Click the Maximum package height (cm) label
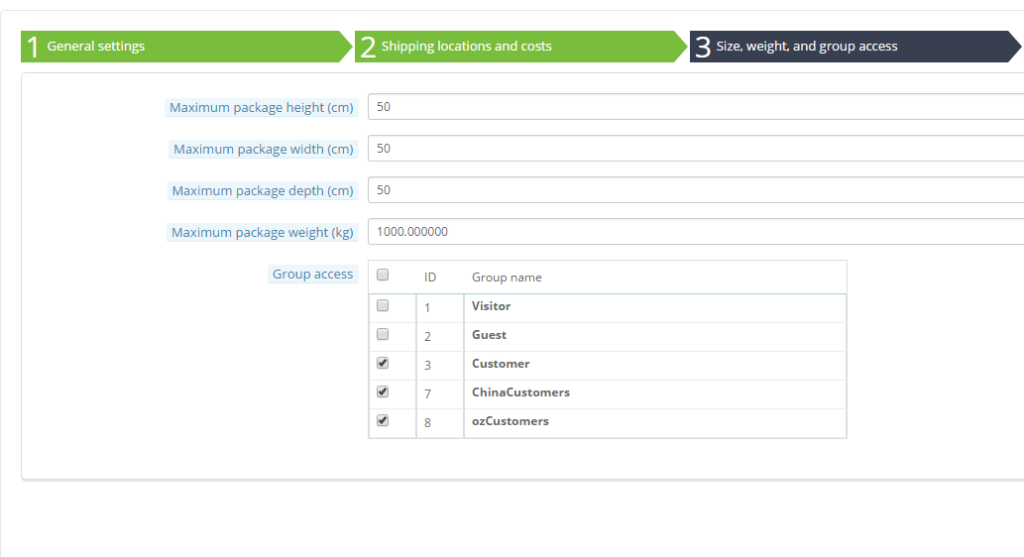The image size is (1024, 557). click(x=261, y=107)
